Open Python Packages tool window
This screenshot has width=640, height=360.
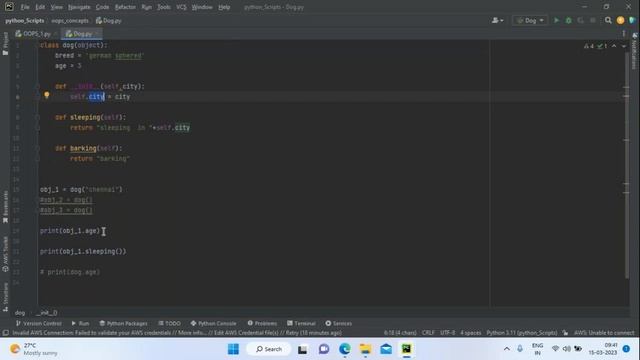pos(123,323)
